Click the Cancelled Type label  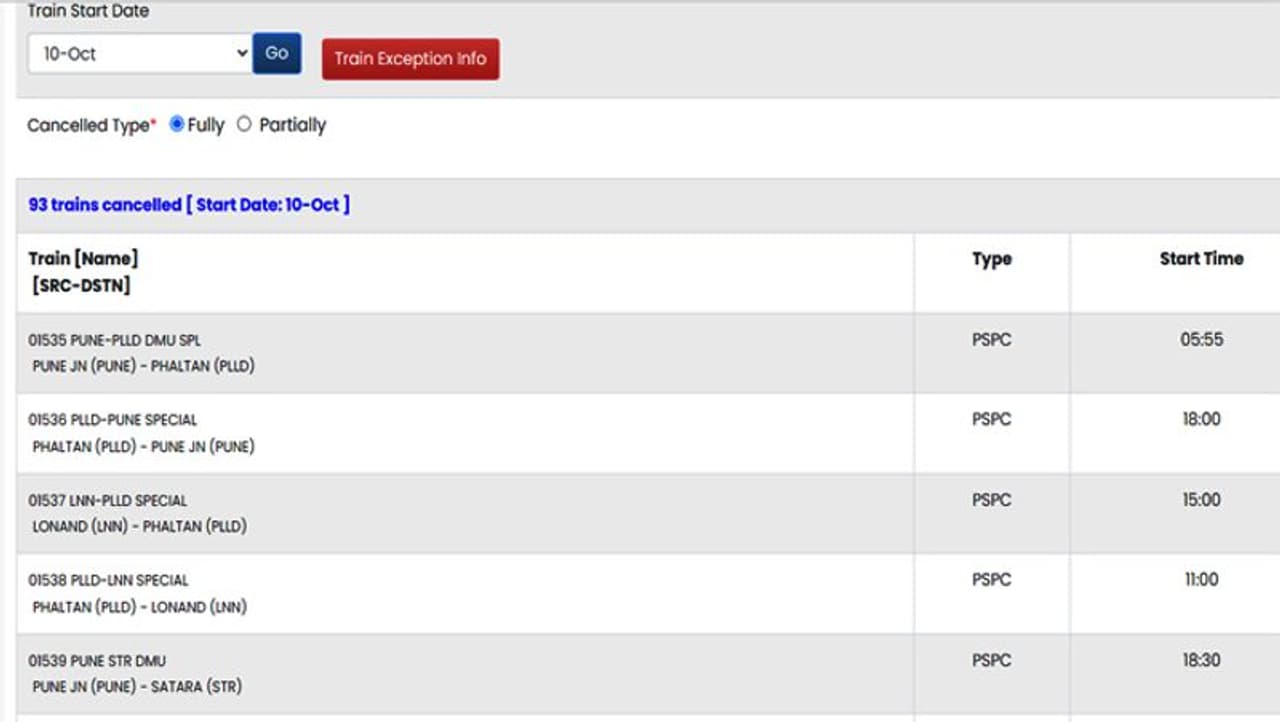coord(90,125)
